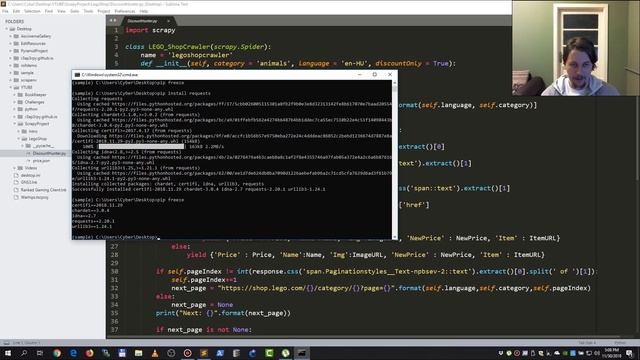Click the 'import scrapy' line
The width and height of the screenshot is (640, 360).
[x=150, y=30]
